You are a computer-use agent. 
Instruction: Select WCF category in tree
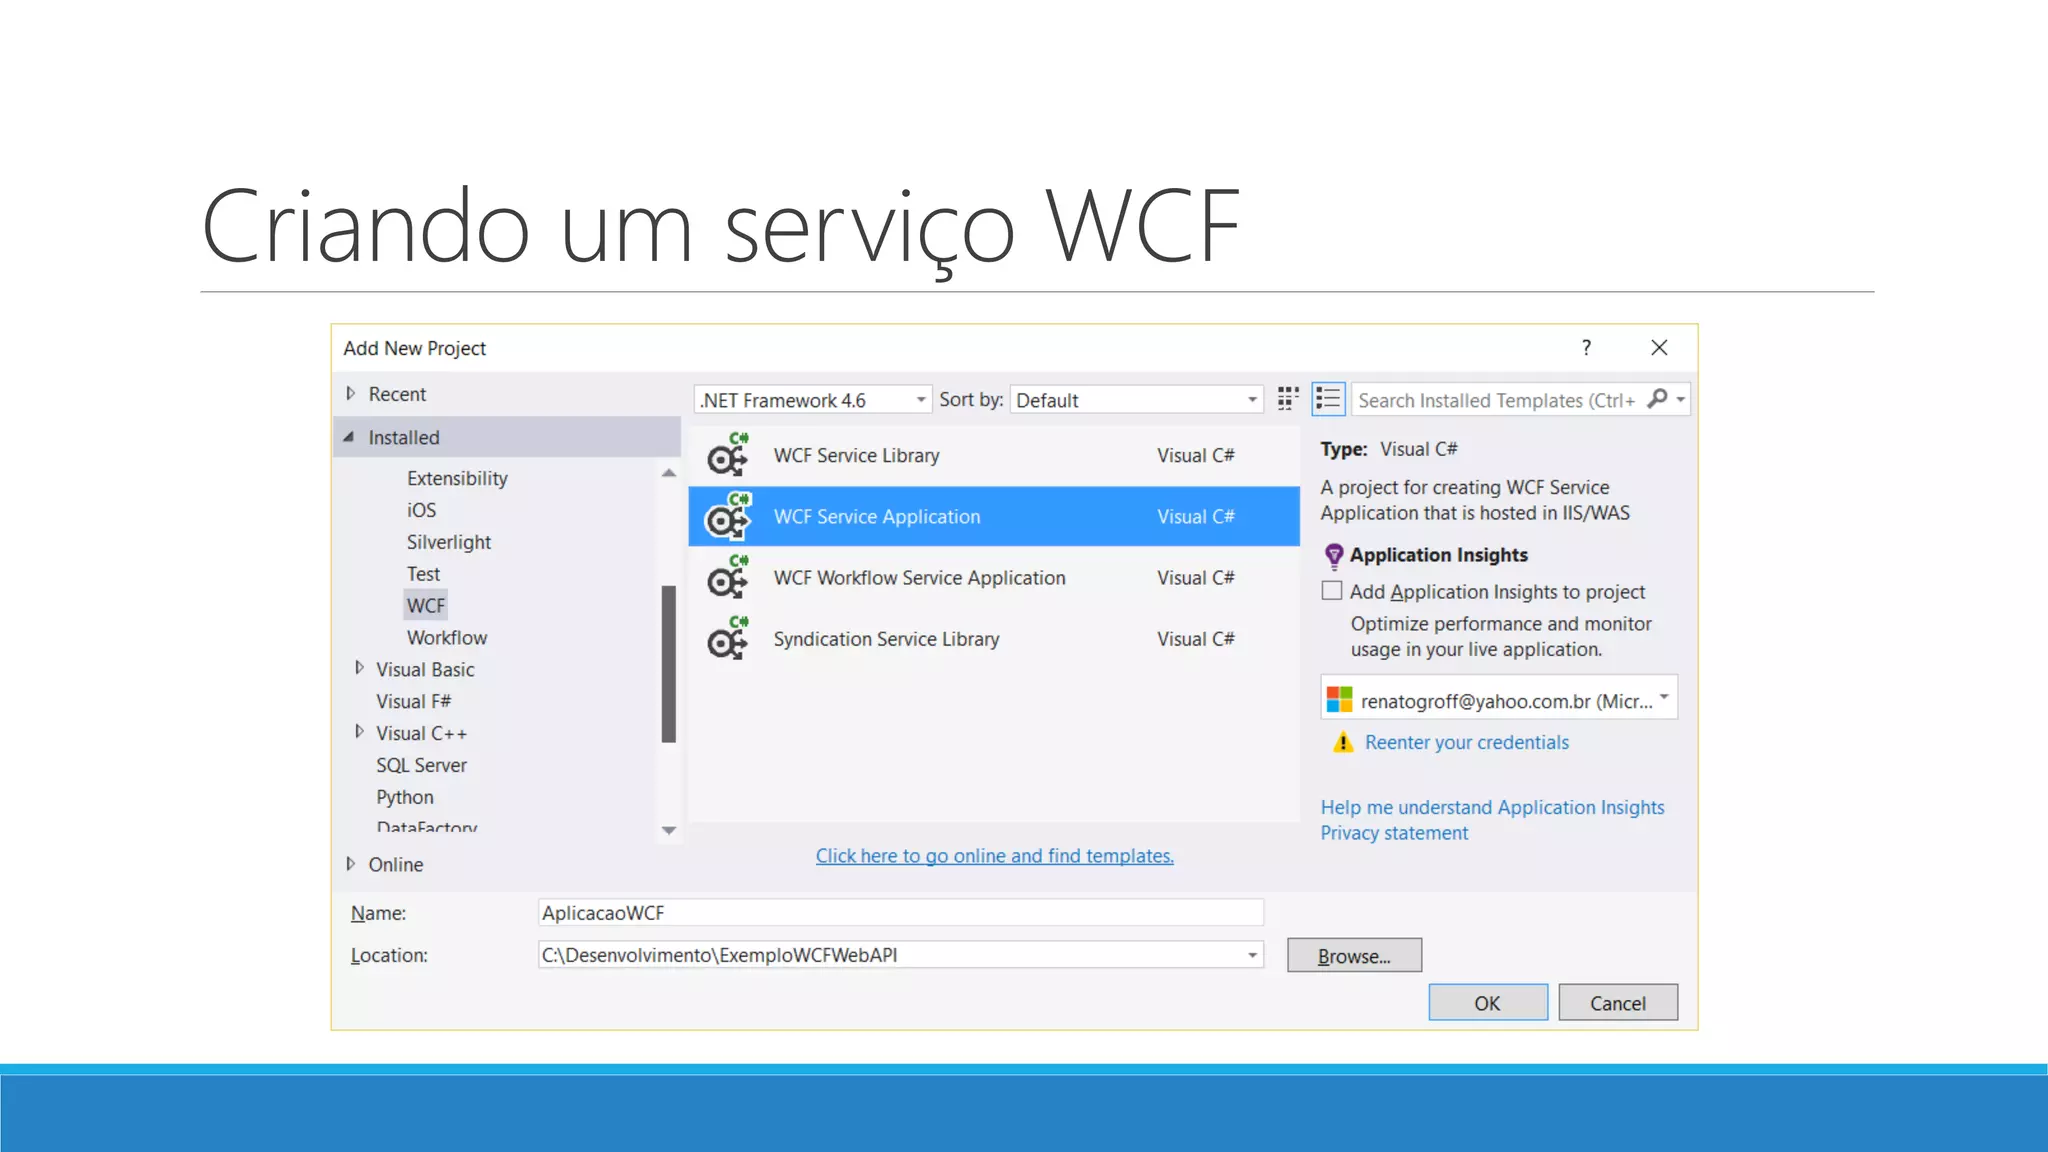click(x=425, y=605)
